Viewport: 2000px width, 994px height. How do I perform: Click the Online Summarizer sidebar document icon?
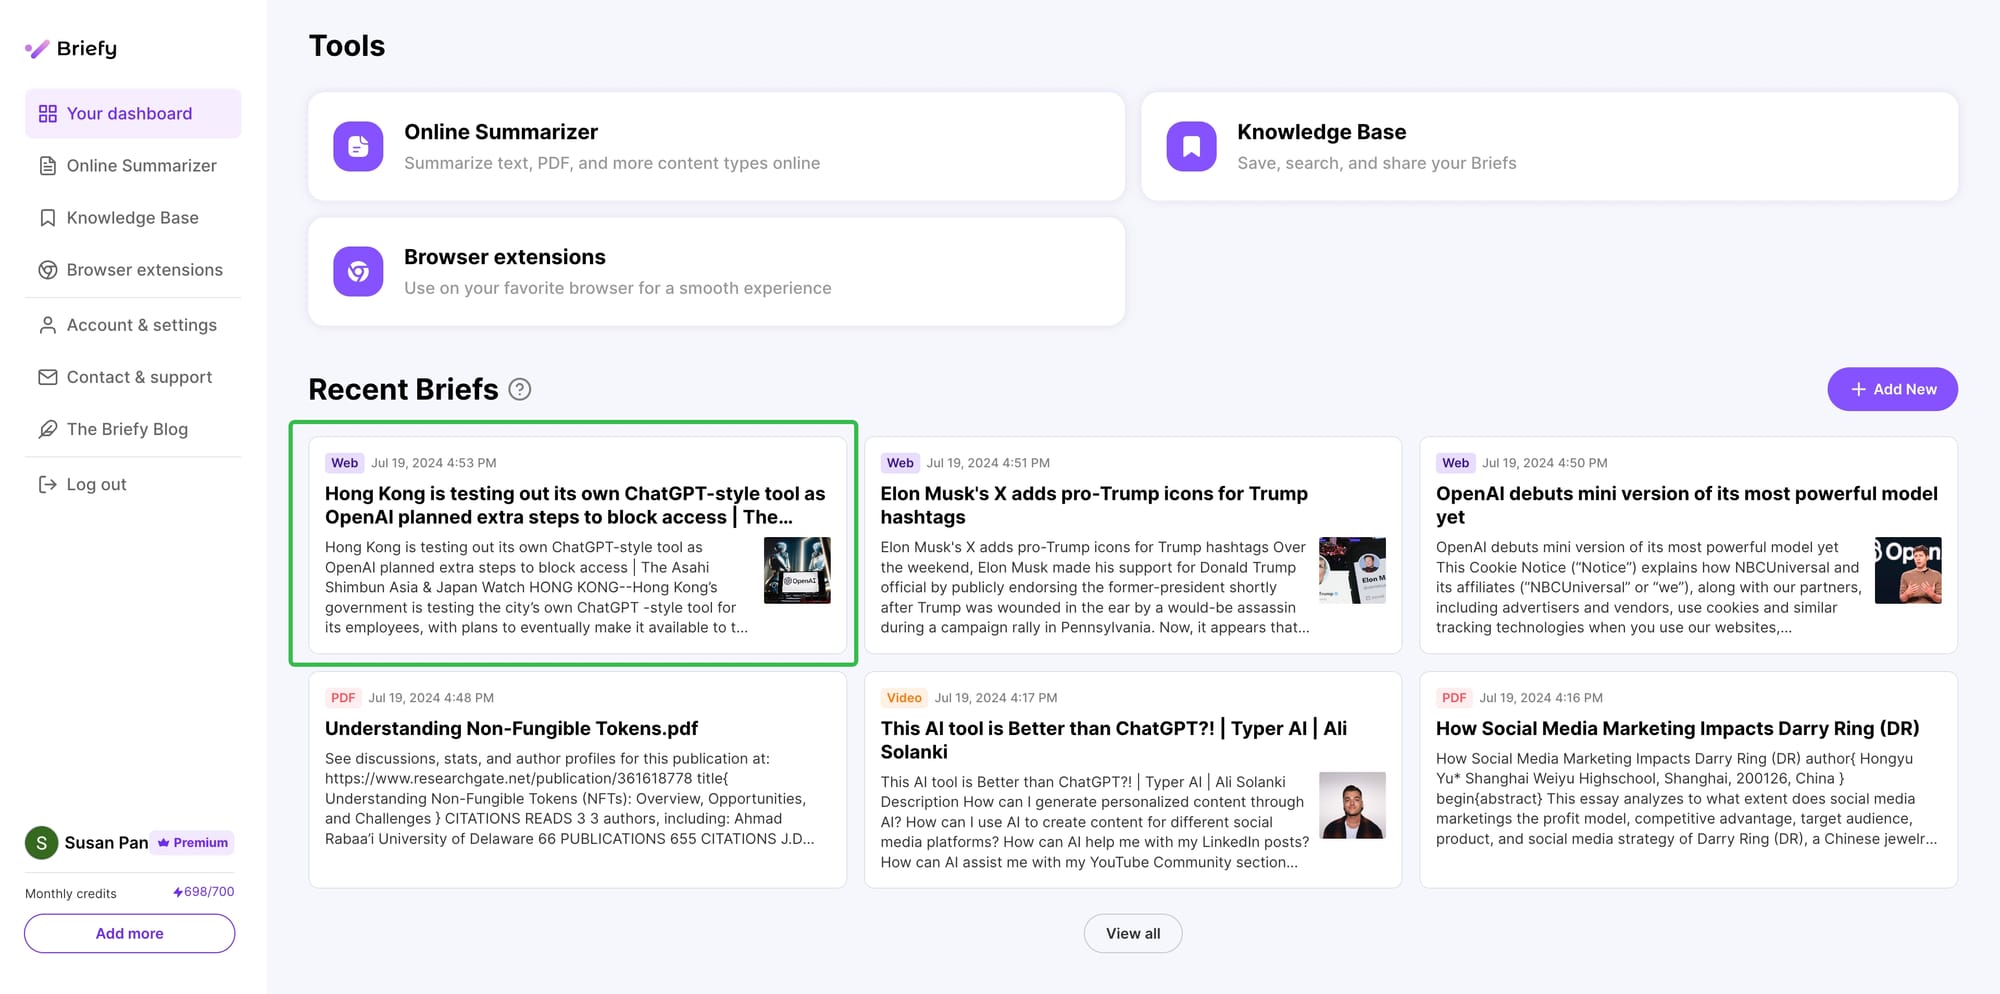[x=48, y=166]
